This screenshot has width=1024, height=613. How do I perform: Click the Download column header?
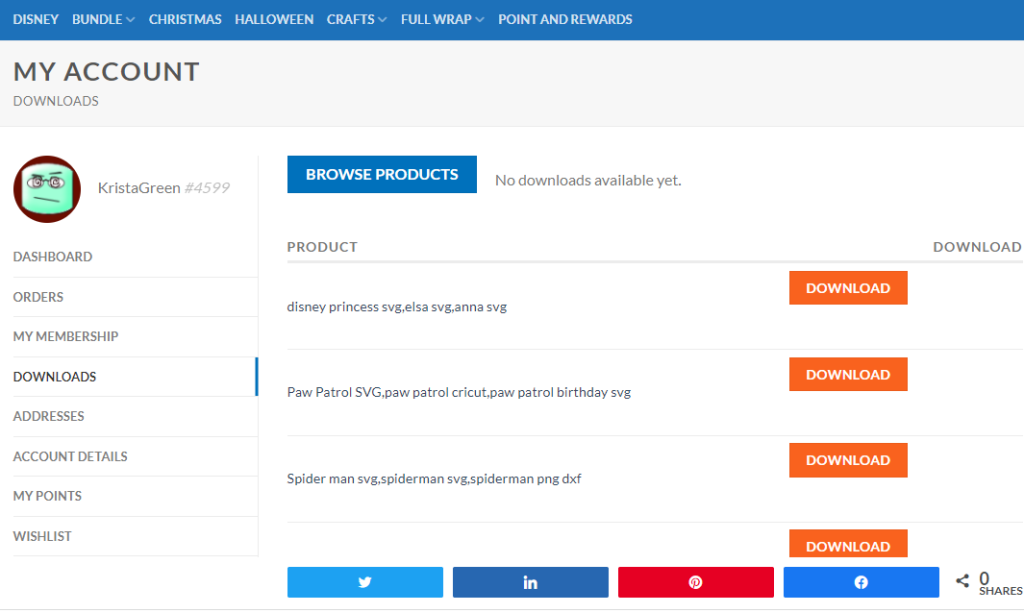[977, 247]
